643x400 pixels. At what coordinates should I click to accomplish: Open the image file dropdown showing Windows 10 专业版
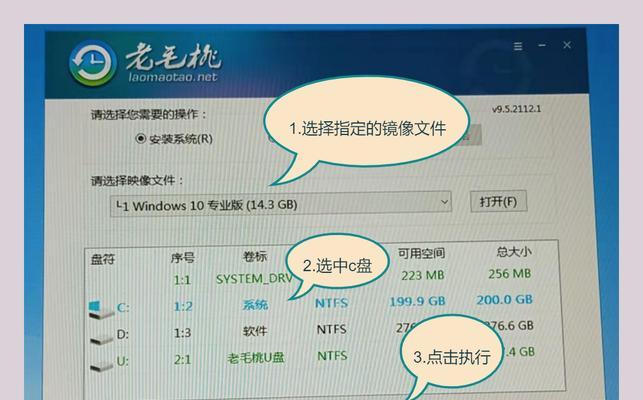coord(280,204)
